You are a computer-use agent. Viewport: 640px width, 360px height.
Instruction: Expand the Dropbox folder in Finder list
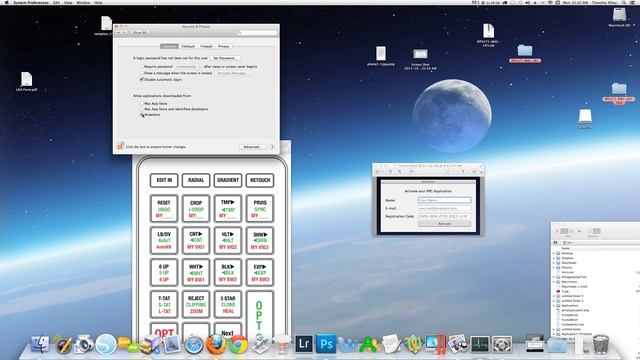pyautogui.click(x=554, y=258)
